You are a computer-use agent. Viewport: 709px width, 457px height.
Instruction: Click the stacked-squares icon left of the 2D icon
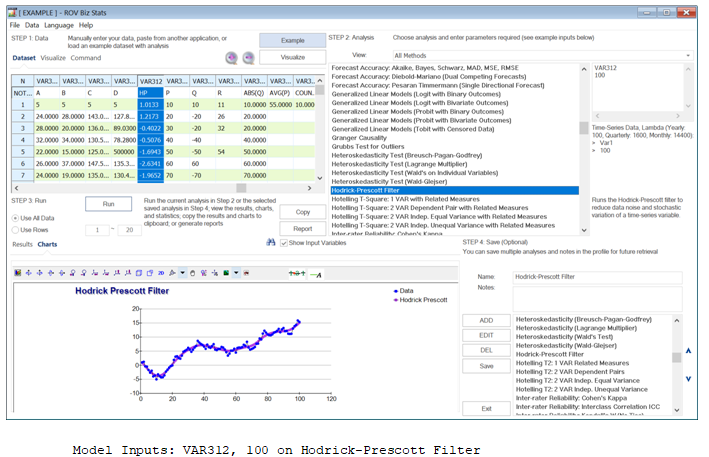150,273
